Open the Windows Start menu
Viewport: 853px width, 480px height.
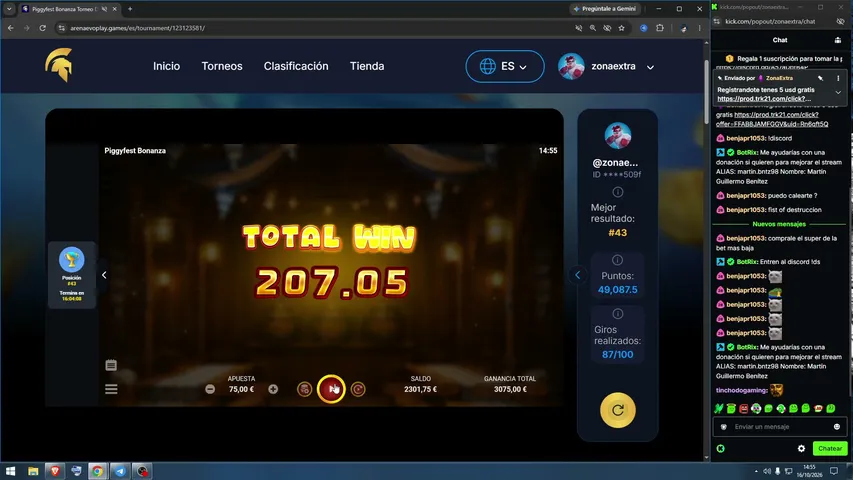10,471
